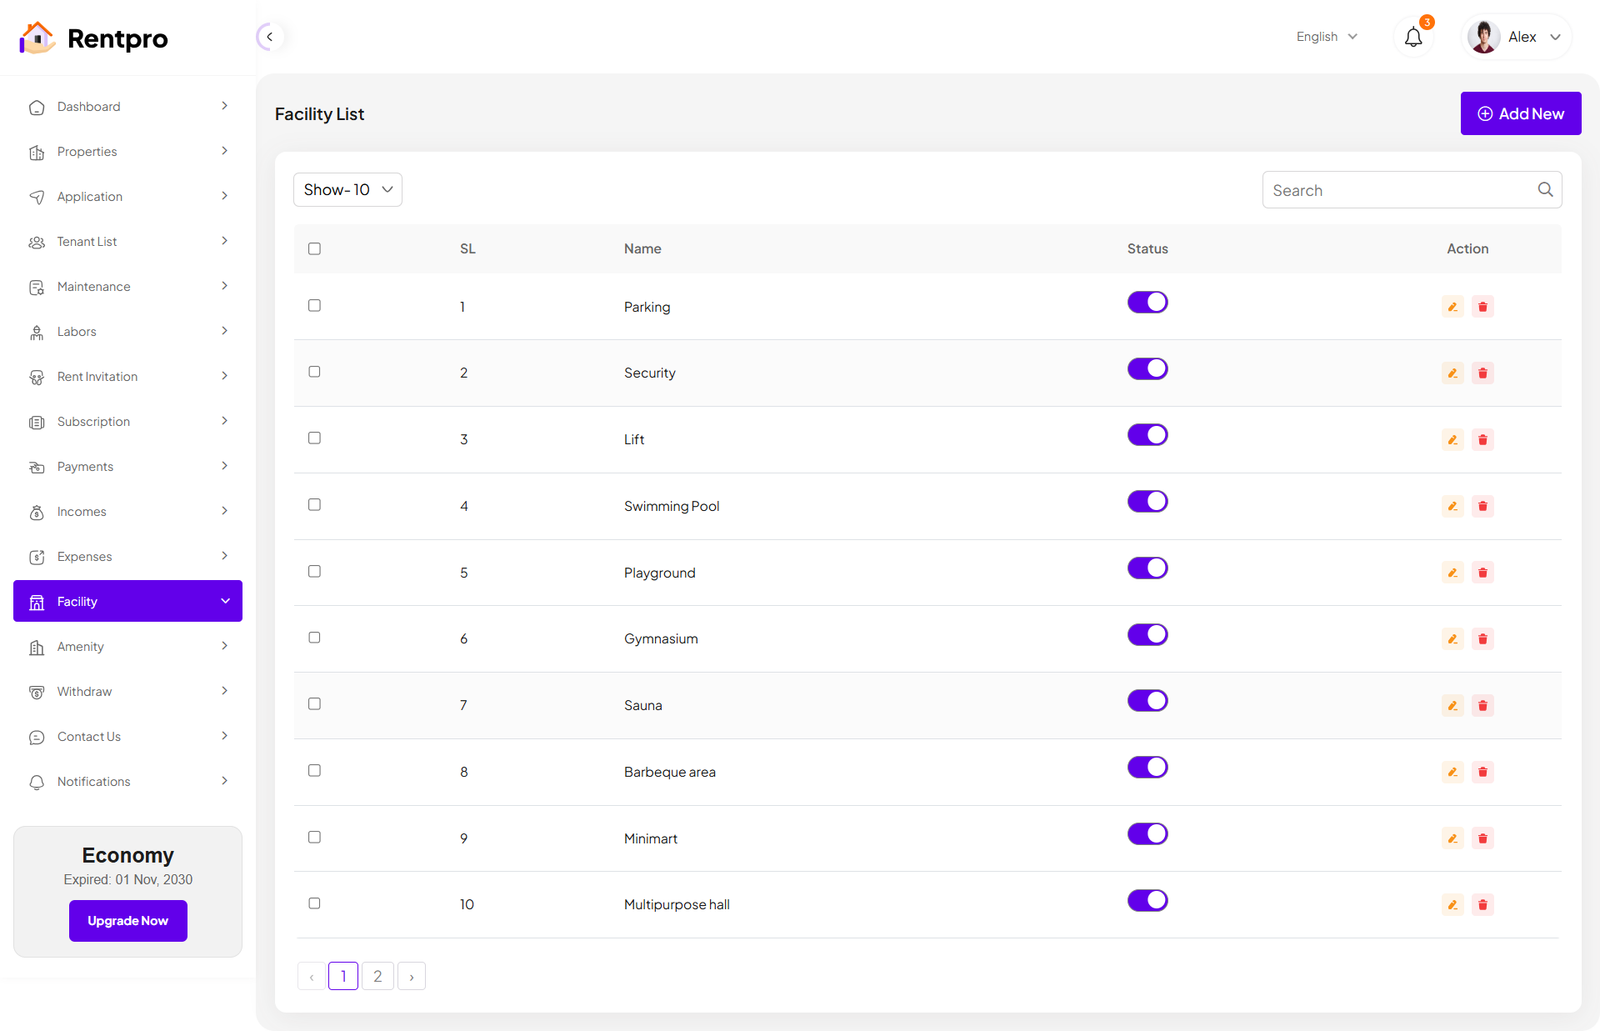Check the select-all header checkbox
1600x1031 pixels.
315,249
